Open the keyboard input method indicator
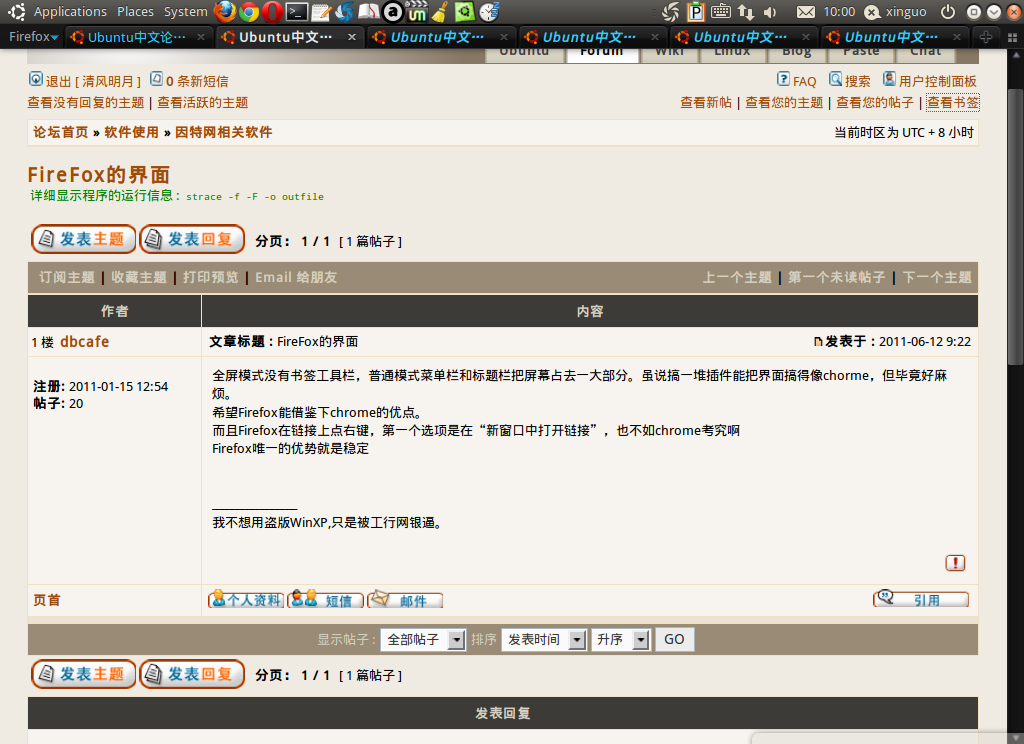 (x=720, y=11)
